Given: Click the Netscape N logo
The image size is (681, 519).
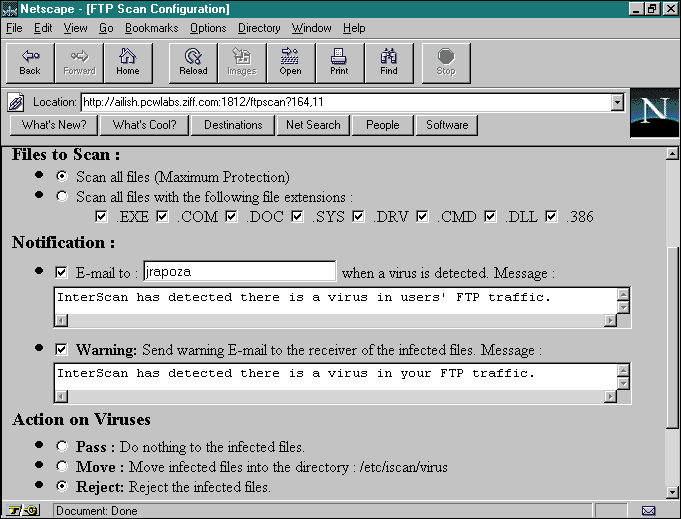Looking at the screenshot, I should (x=654, y=113).
